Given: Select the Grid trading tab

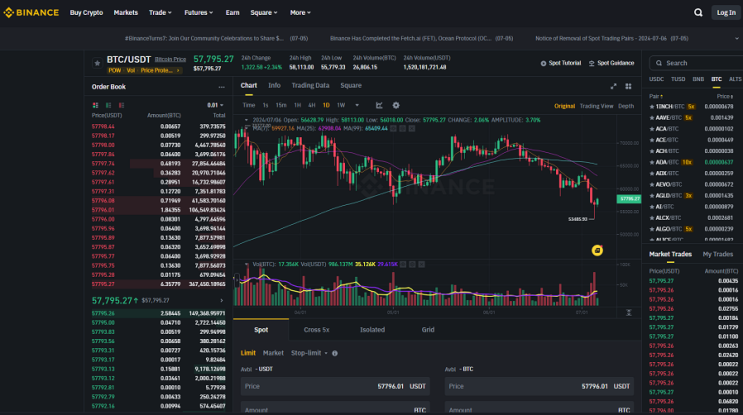Looking at the screenshot, I should point(428,330).
